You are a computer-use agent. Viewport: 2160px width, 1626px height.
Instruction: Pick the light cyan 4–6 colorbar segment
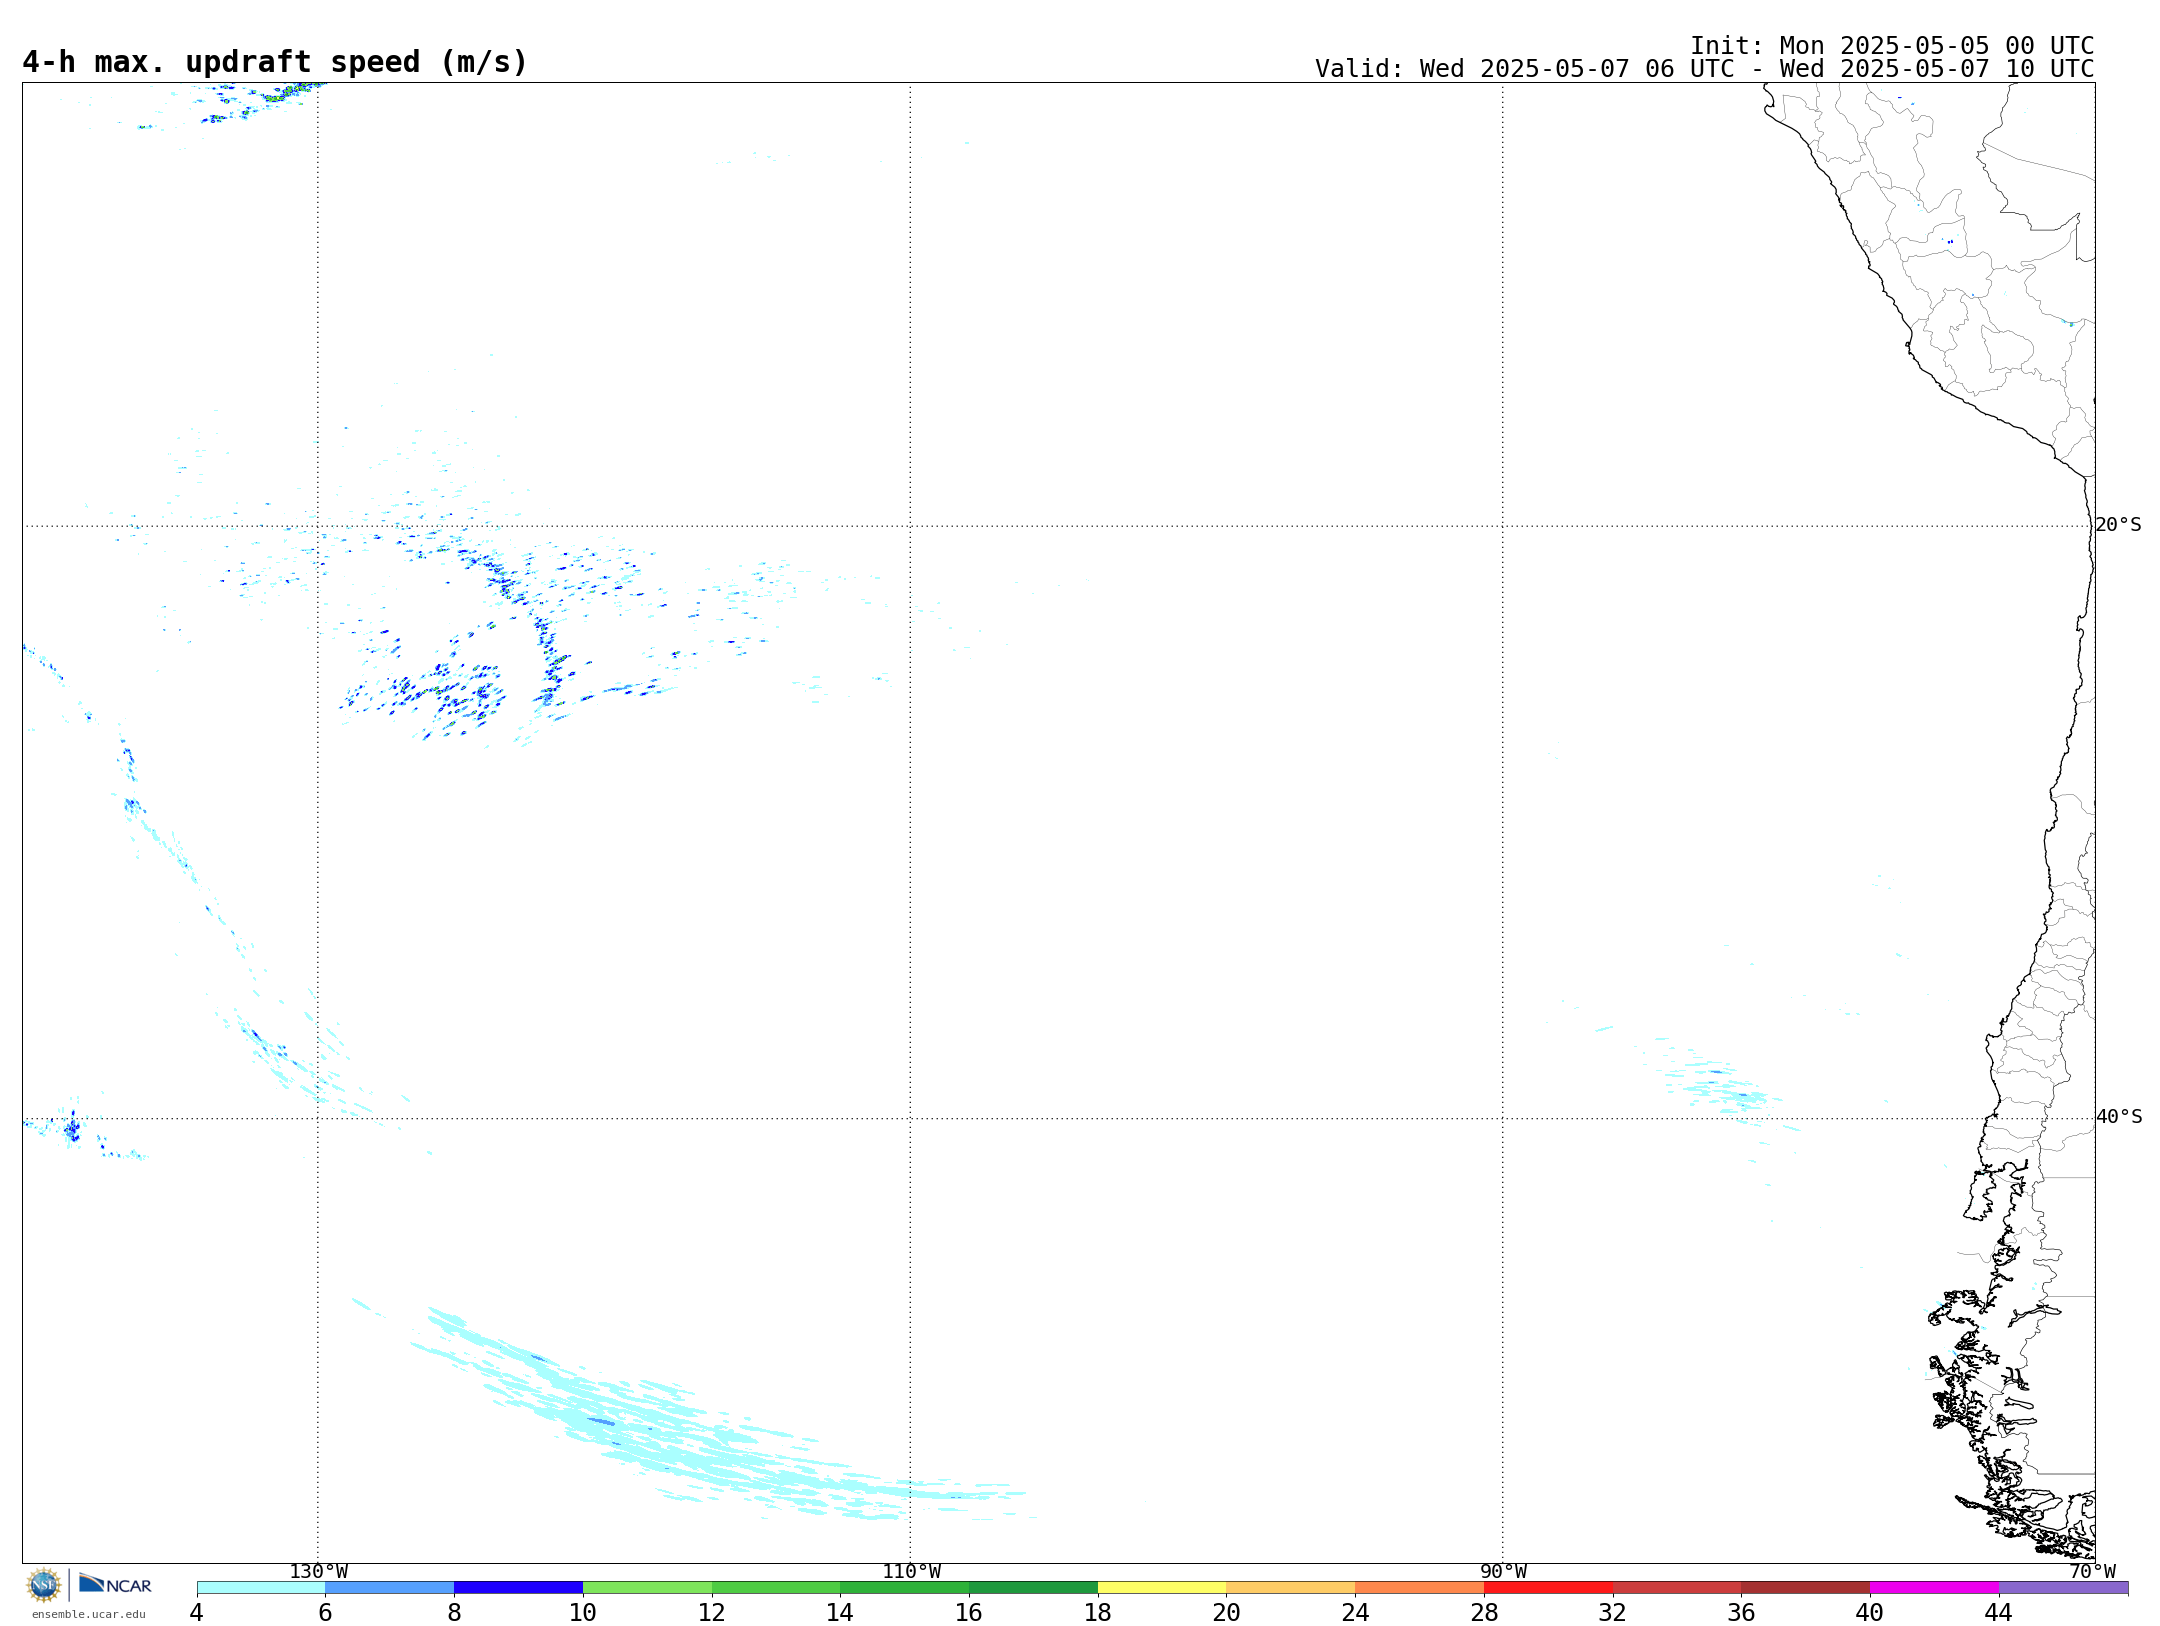point(261,1588)
